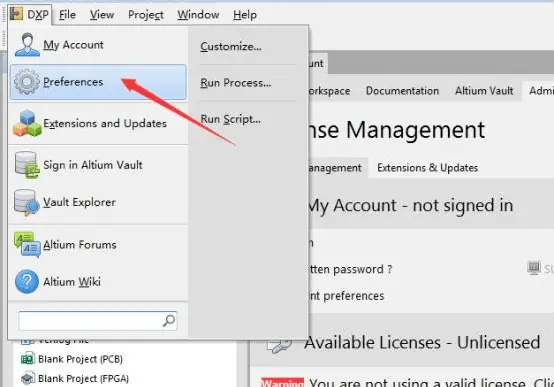Select Blank Project (PCB) in the list
This screenshot has width=554, height=387.
[80, 359]
